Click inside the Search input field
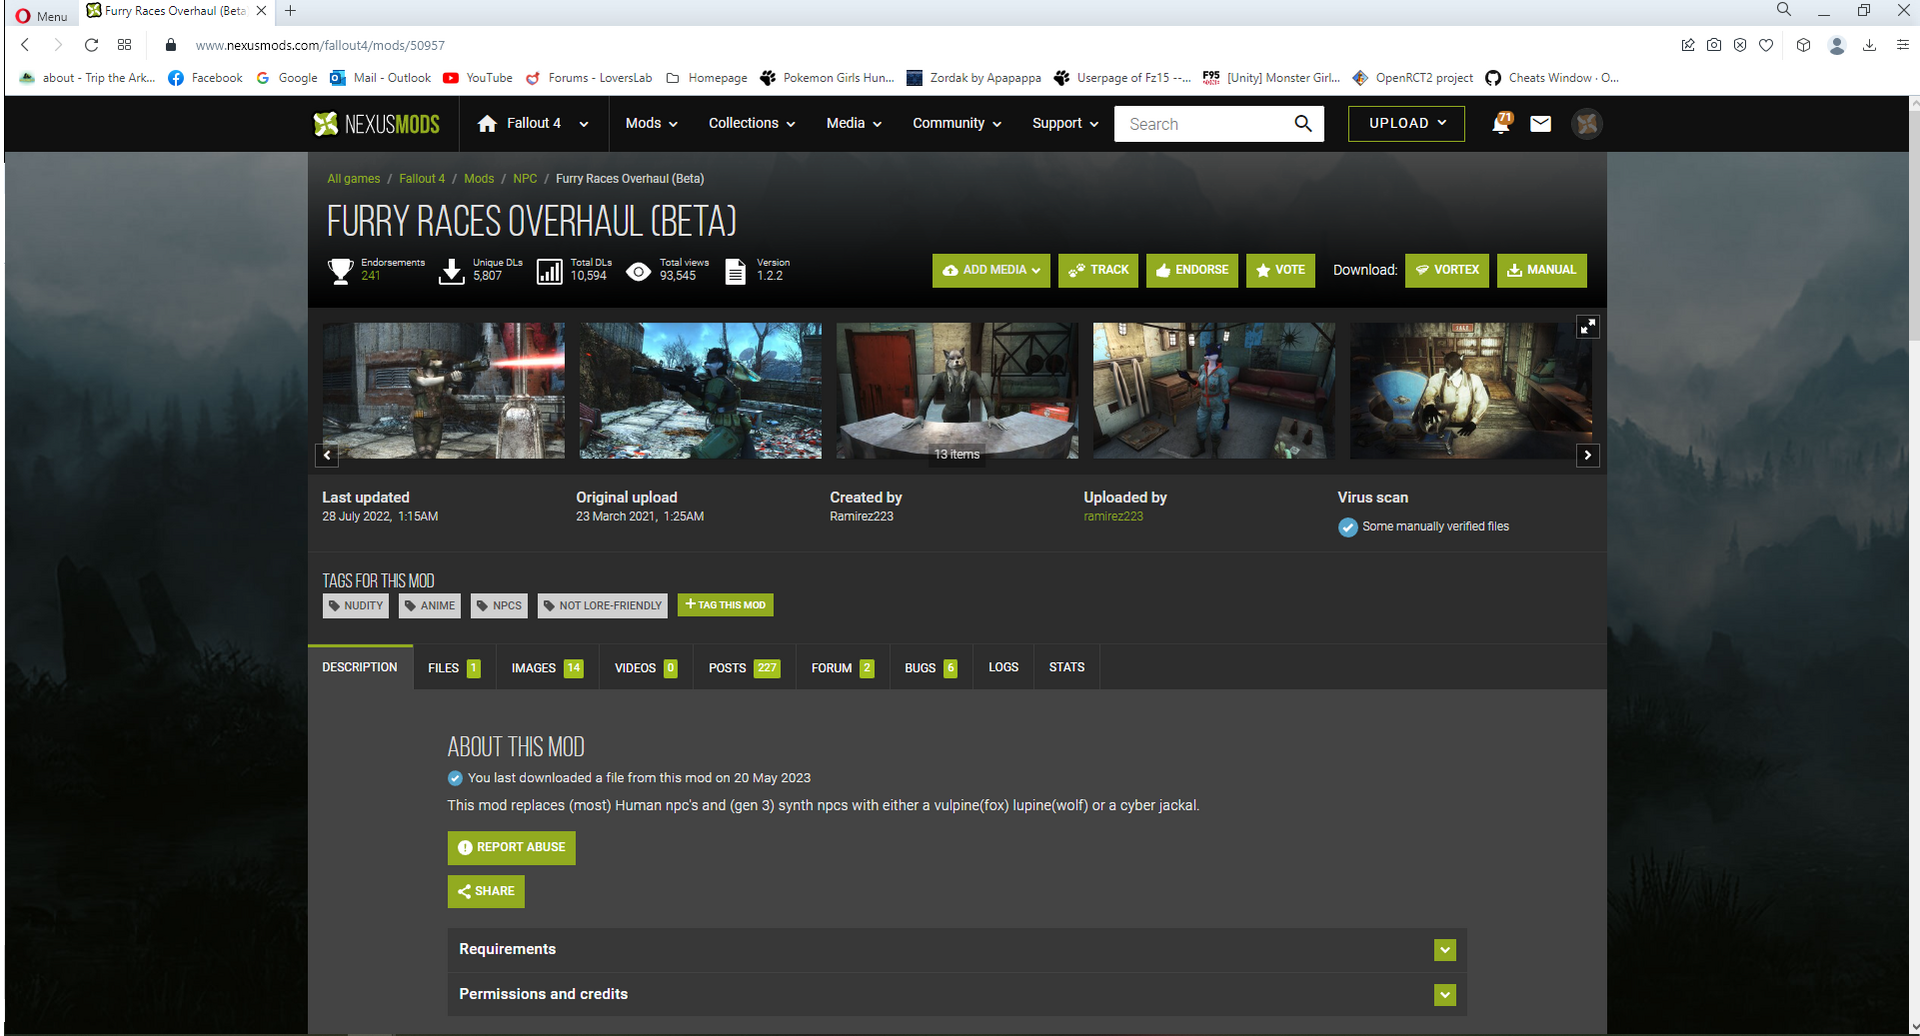 (x=1204, y=124)
